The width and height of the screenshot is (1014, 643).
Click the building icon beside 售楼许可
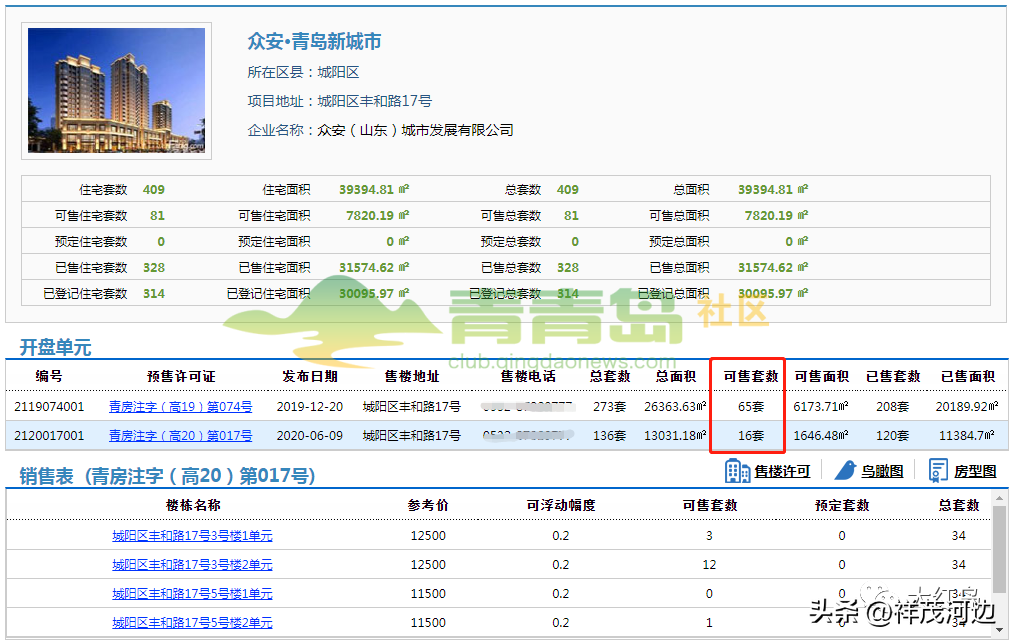tap(737, 471)
